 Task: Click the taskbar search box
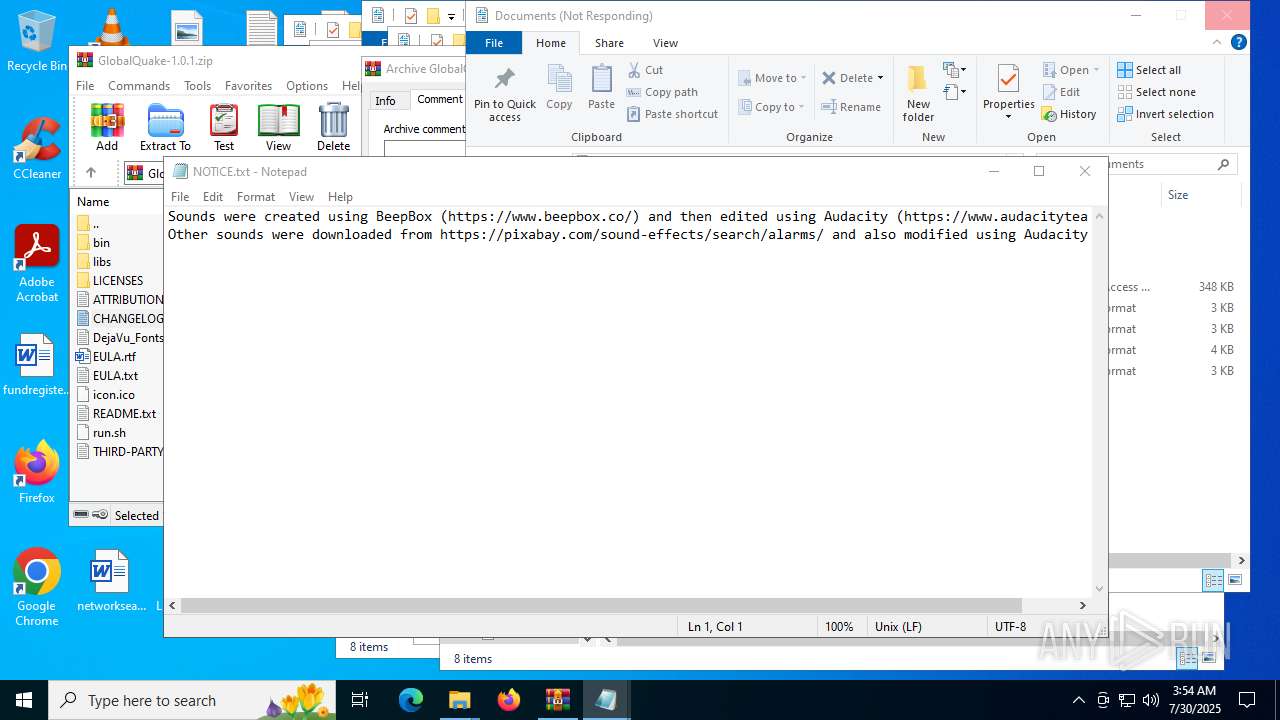point(192,700)
